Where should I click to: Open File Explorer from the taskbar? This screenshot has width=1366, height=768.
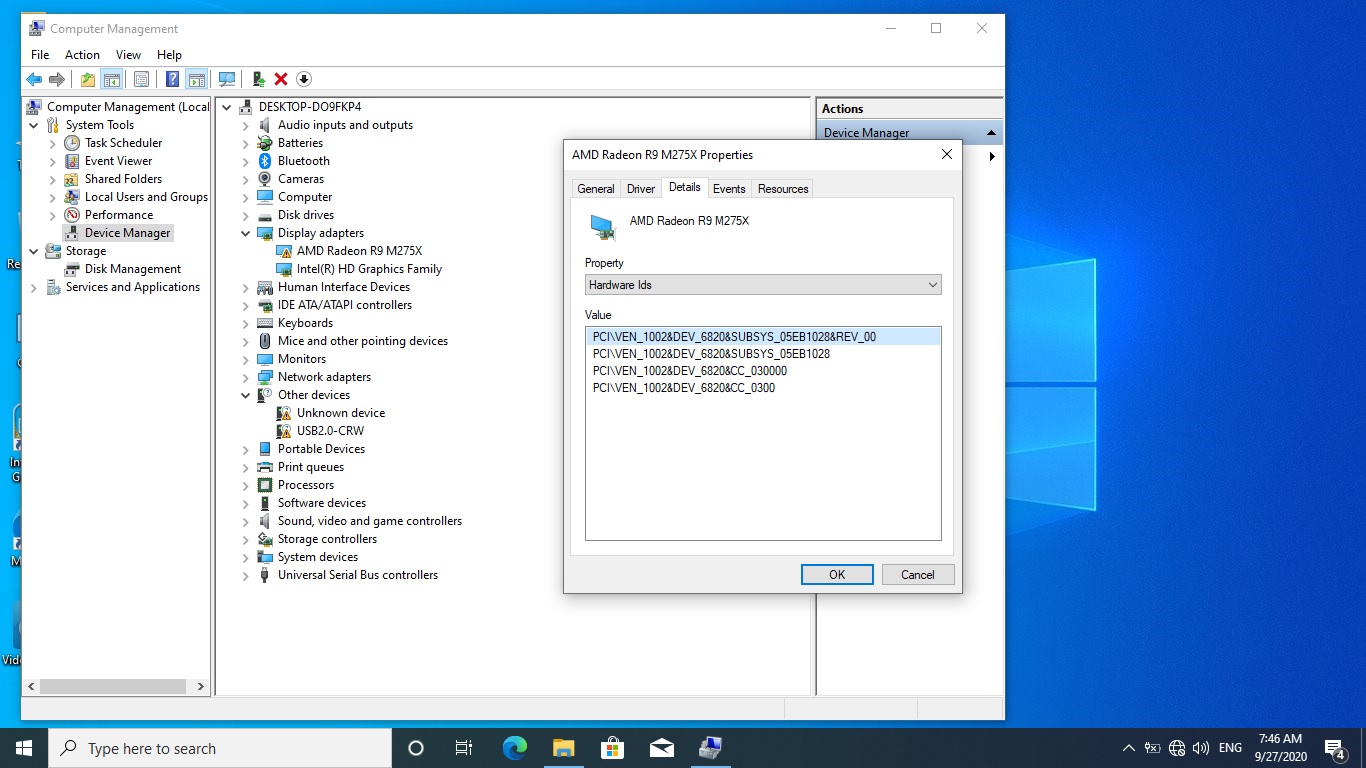pos(563,748)
